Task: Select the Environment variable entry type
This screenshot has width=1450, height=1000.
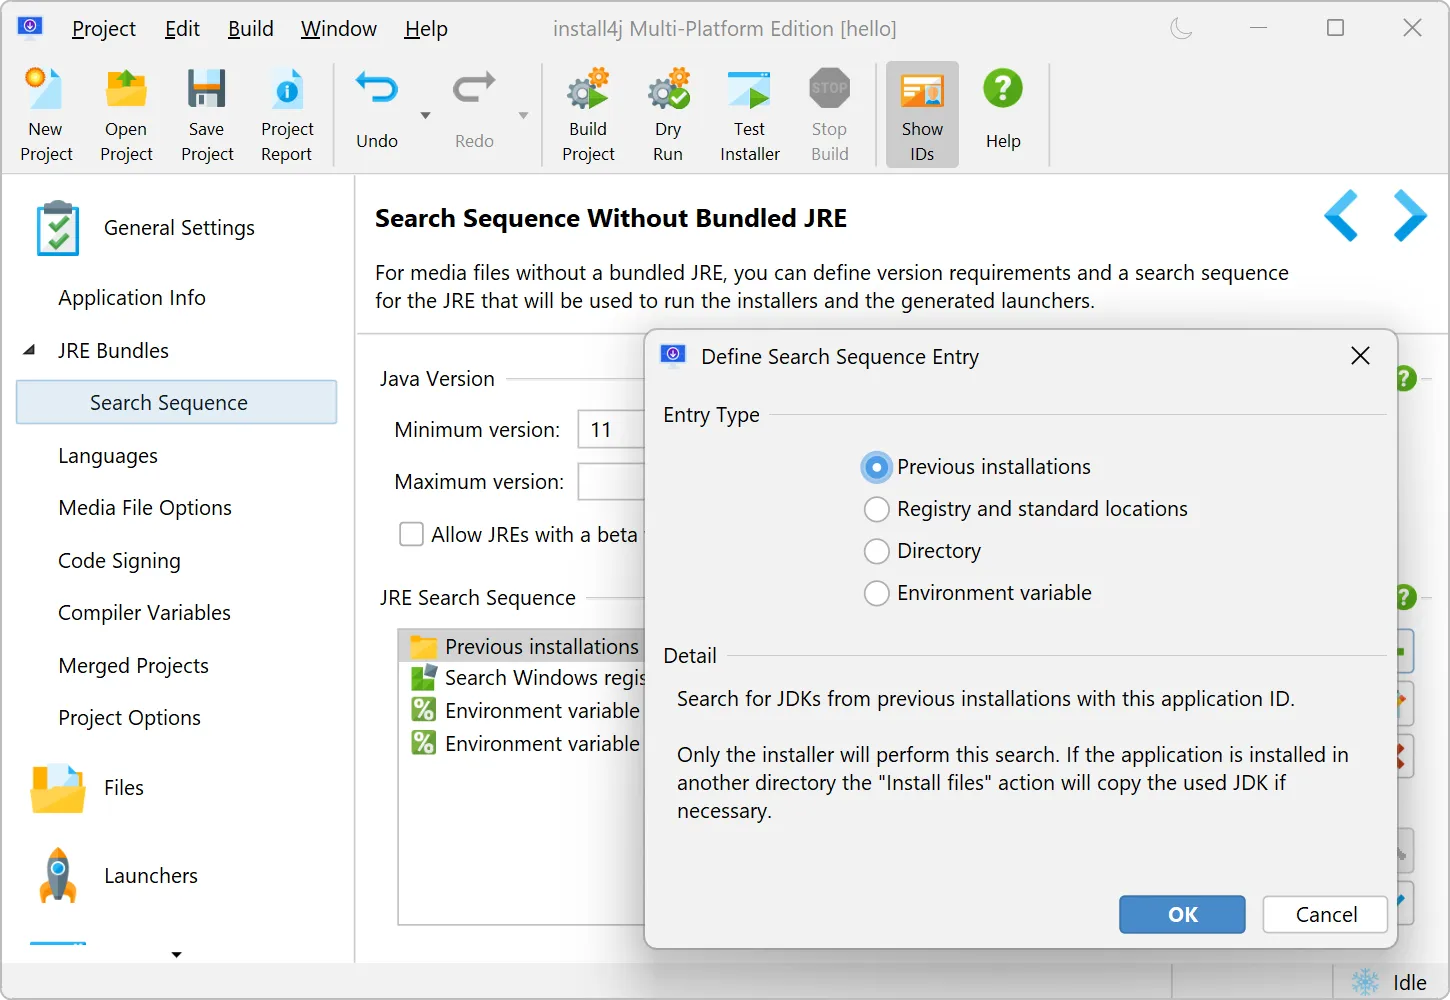Action: (x=876, y=593)
